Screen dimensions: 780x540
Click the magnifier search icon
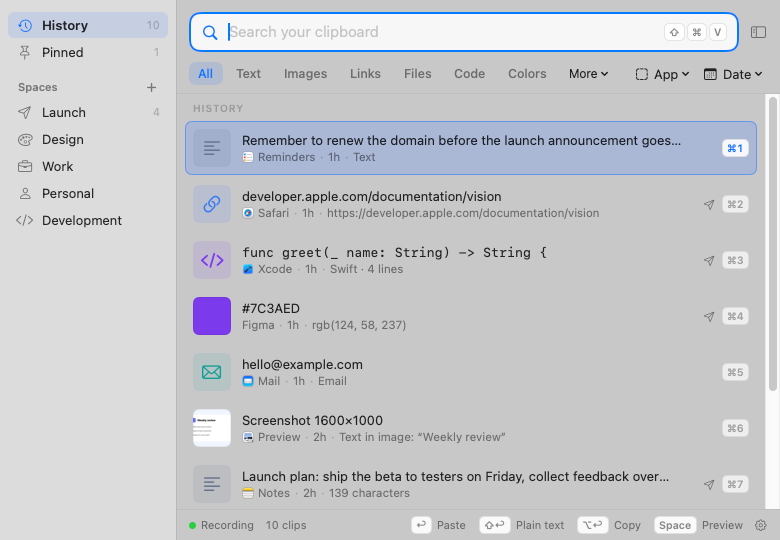click(x=210, y=32)
